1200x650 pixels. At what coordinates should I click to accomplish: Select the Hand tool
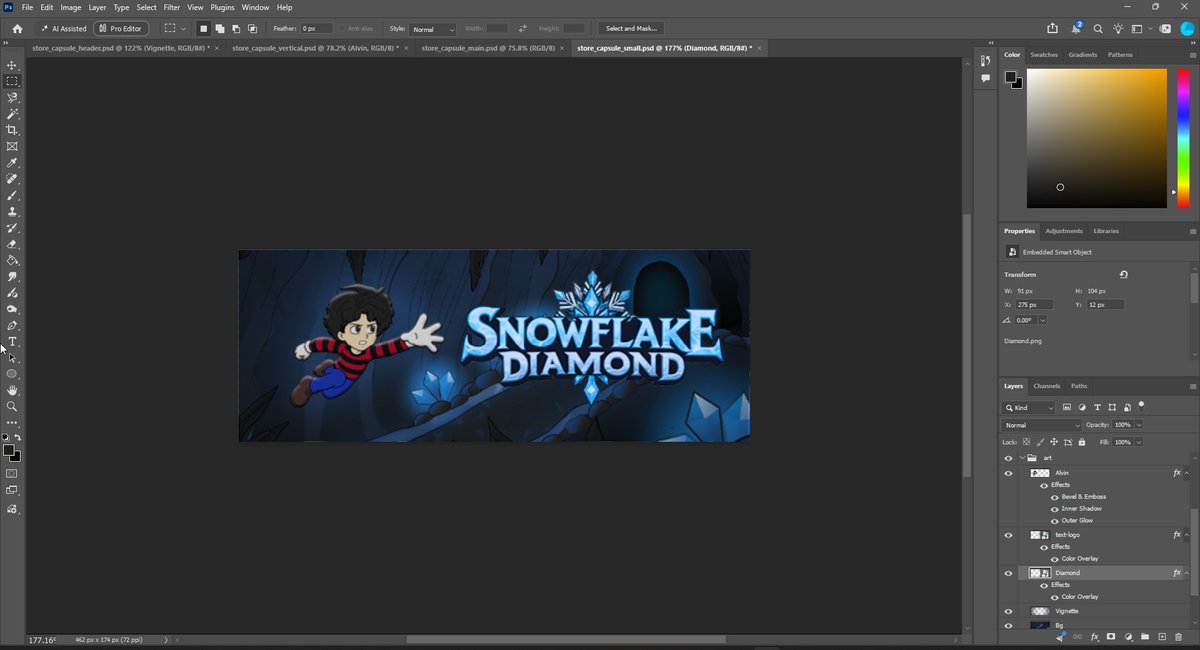(12, 390)
